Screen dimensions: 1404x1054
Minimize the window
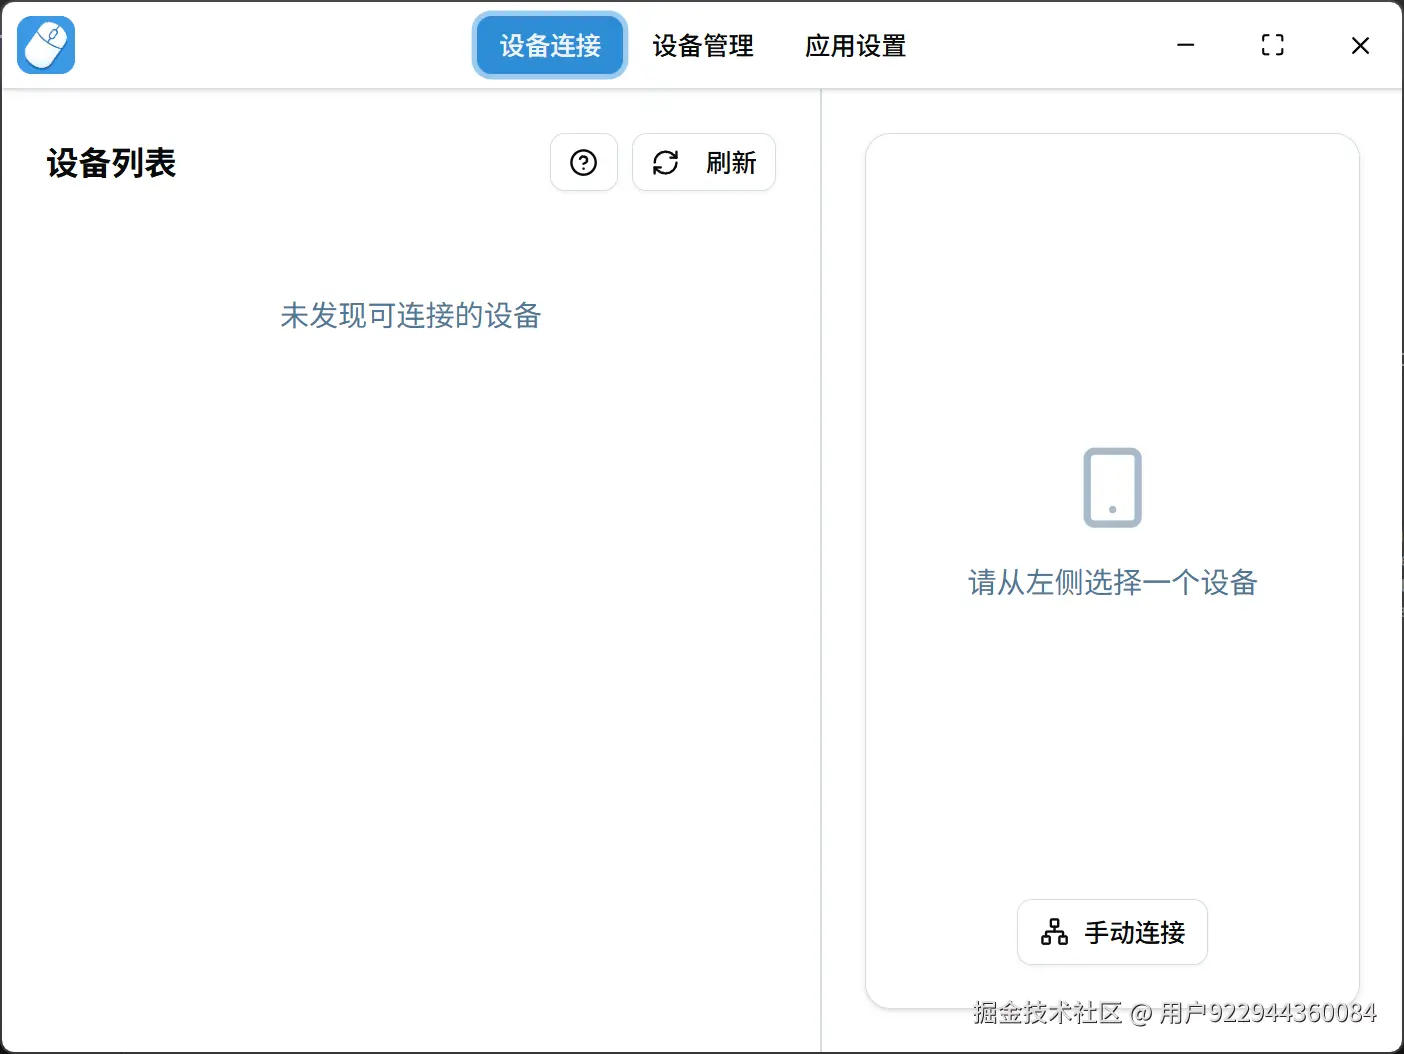pyautogui.click(x=1186, y=45)
